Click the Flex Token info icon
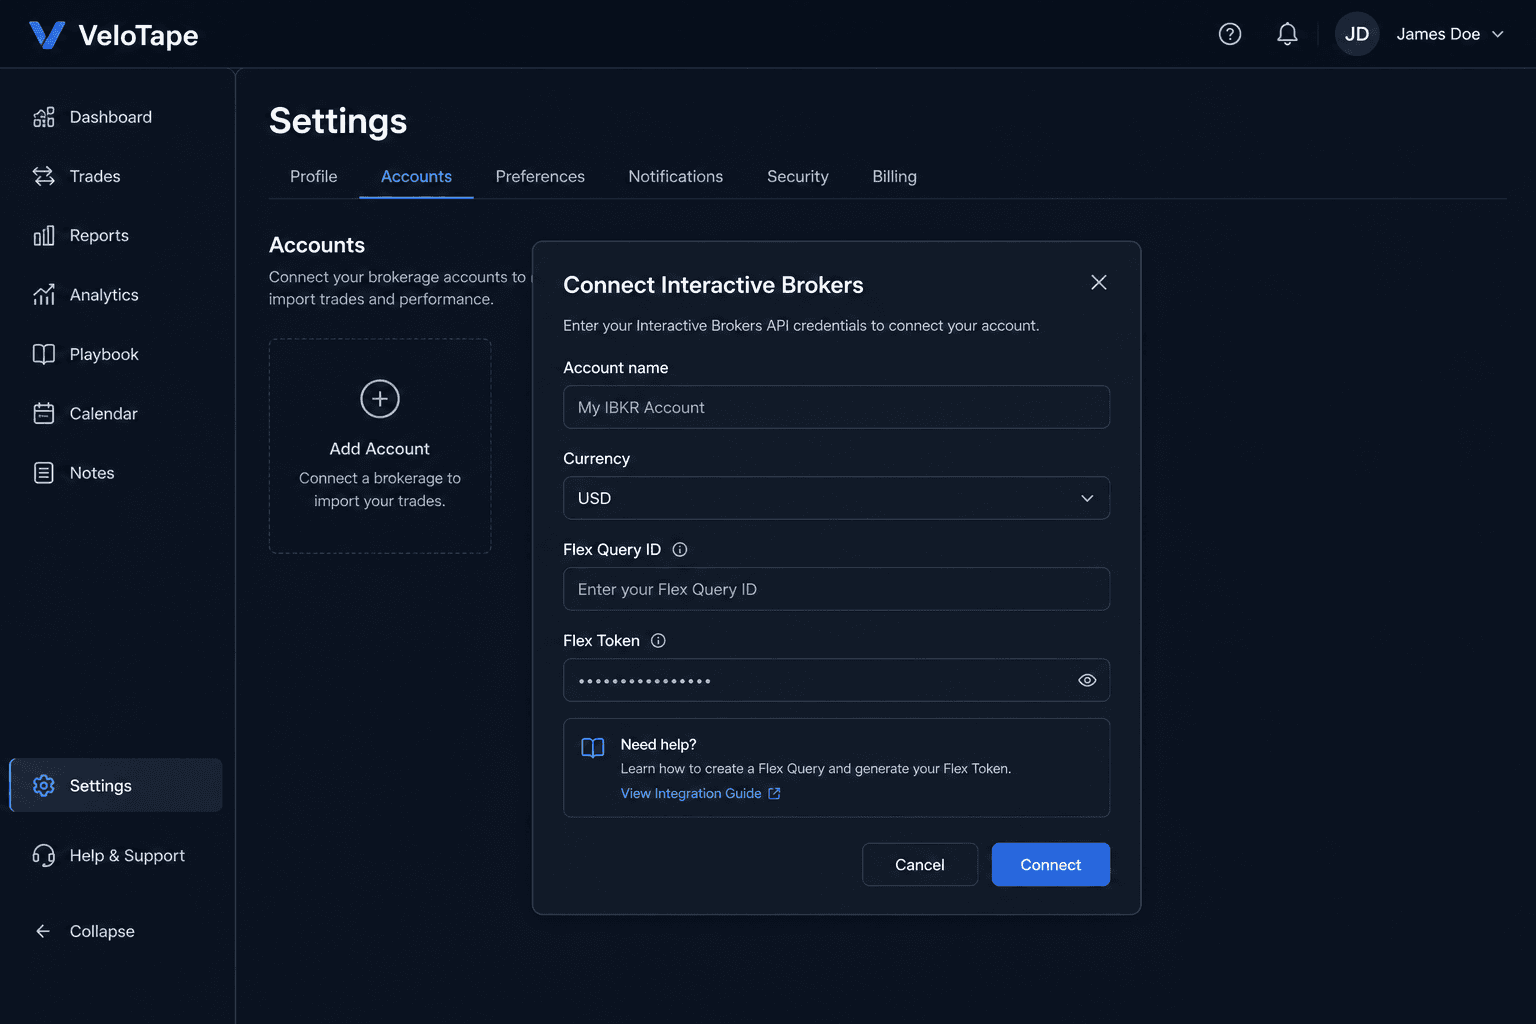This screenshot has width=1536, height=1024. pyautogui.click(x=658, y=641)
